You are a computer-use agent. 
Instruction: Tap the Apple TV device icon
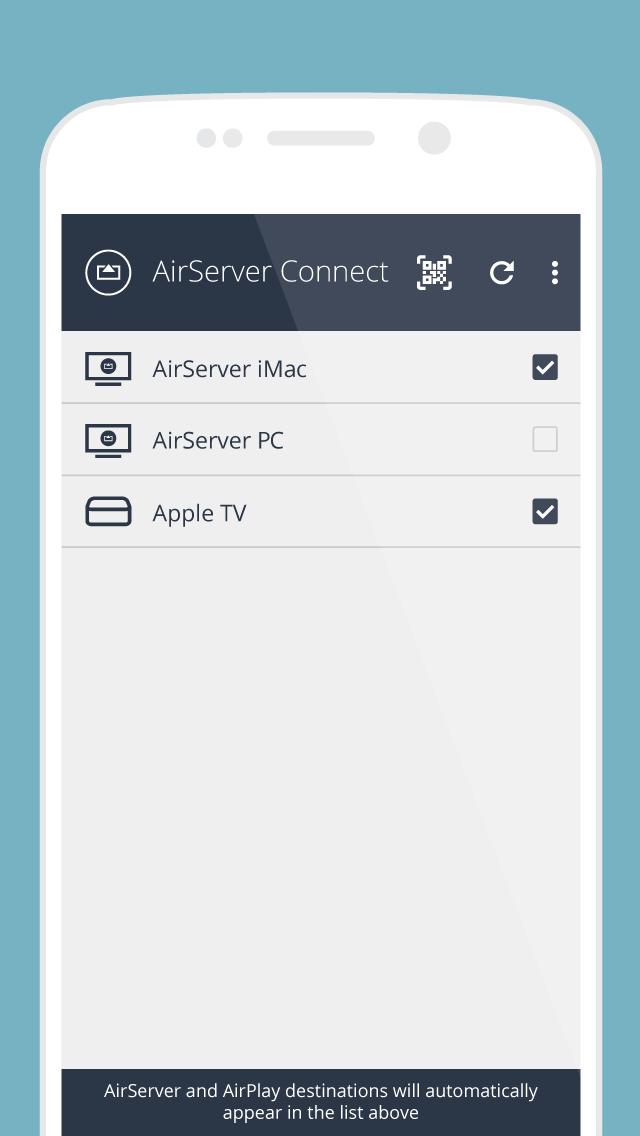pos(108,511)
